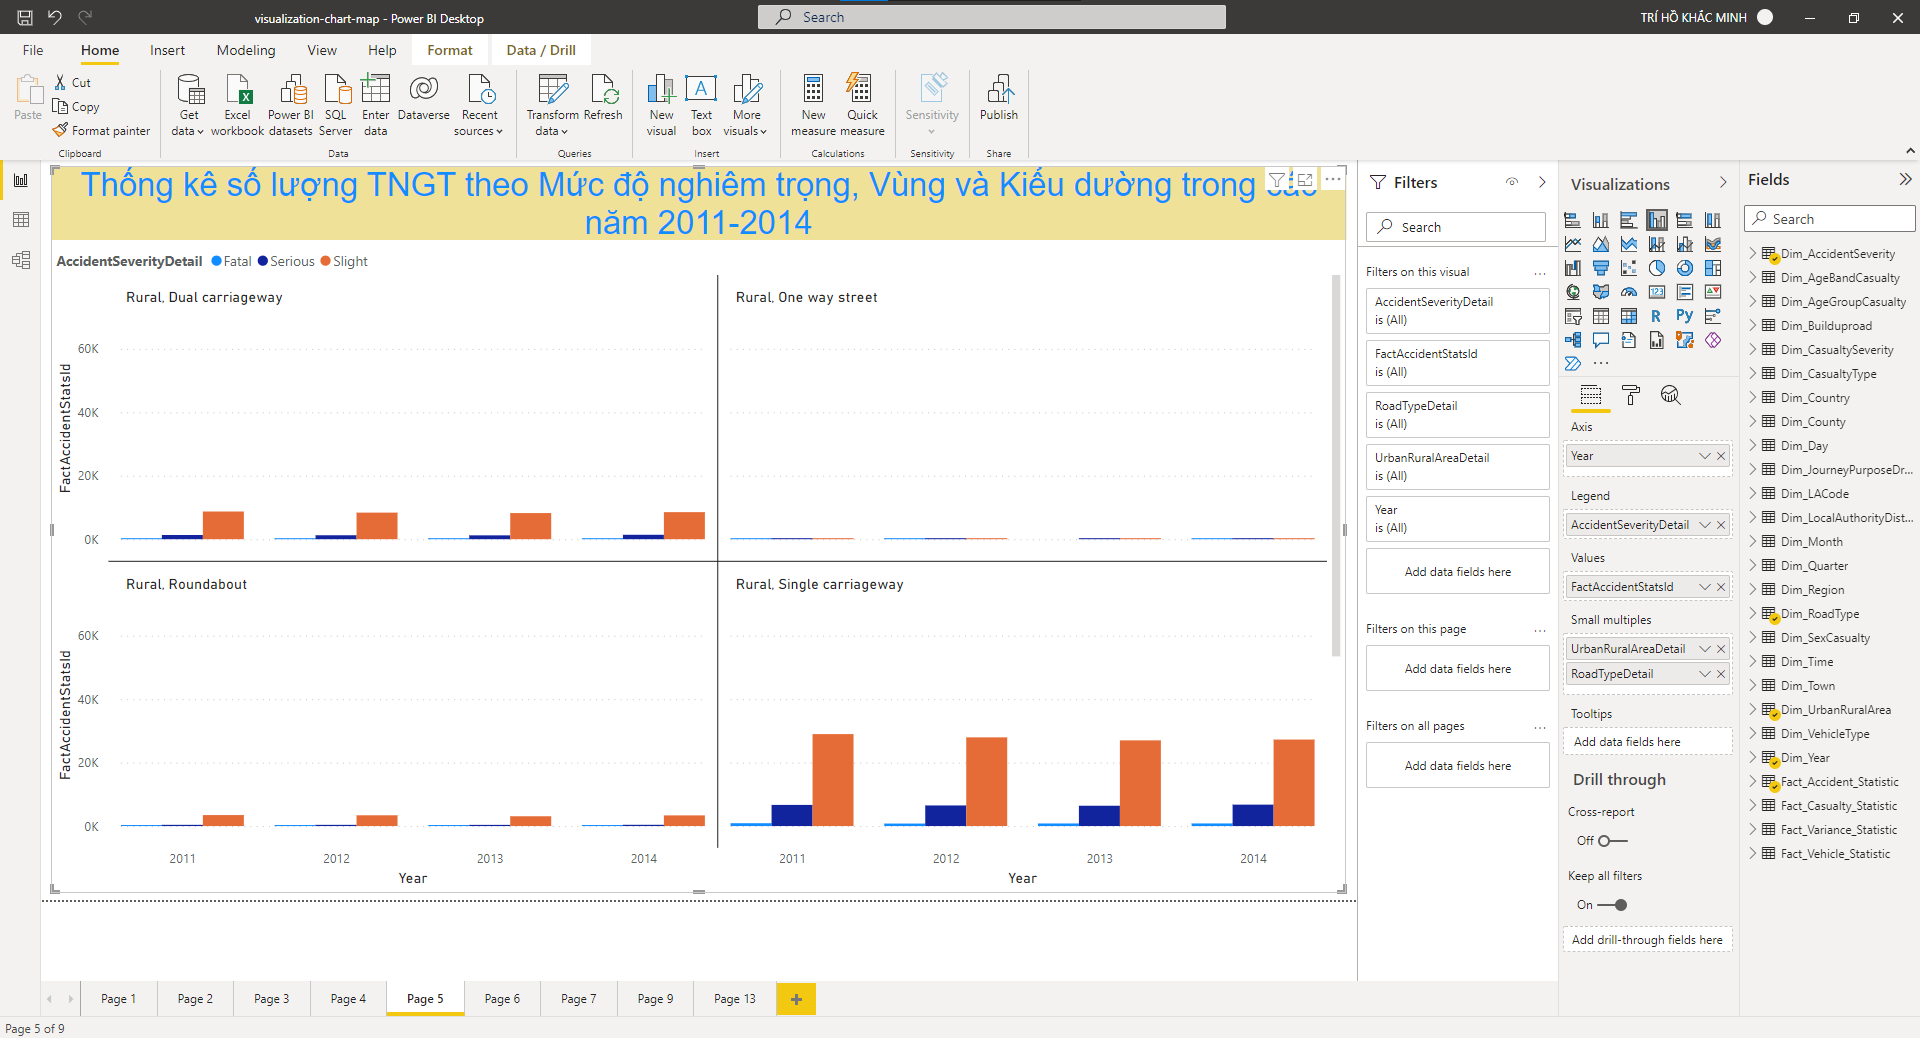Select the pie chart visualization
The width and height of the screenshot is (1920, 1038).
coord(1657,268)
